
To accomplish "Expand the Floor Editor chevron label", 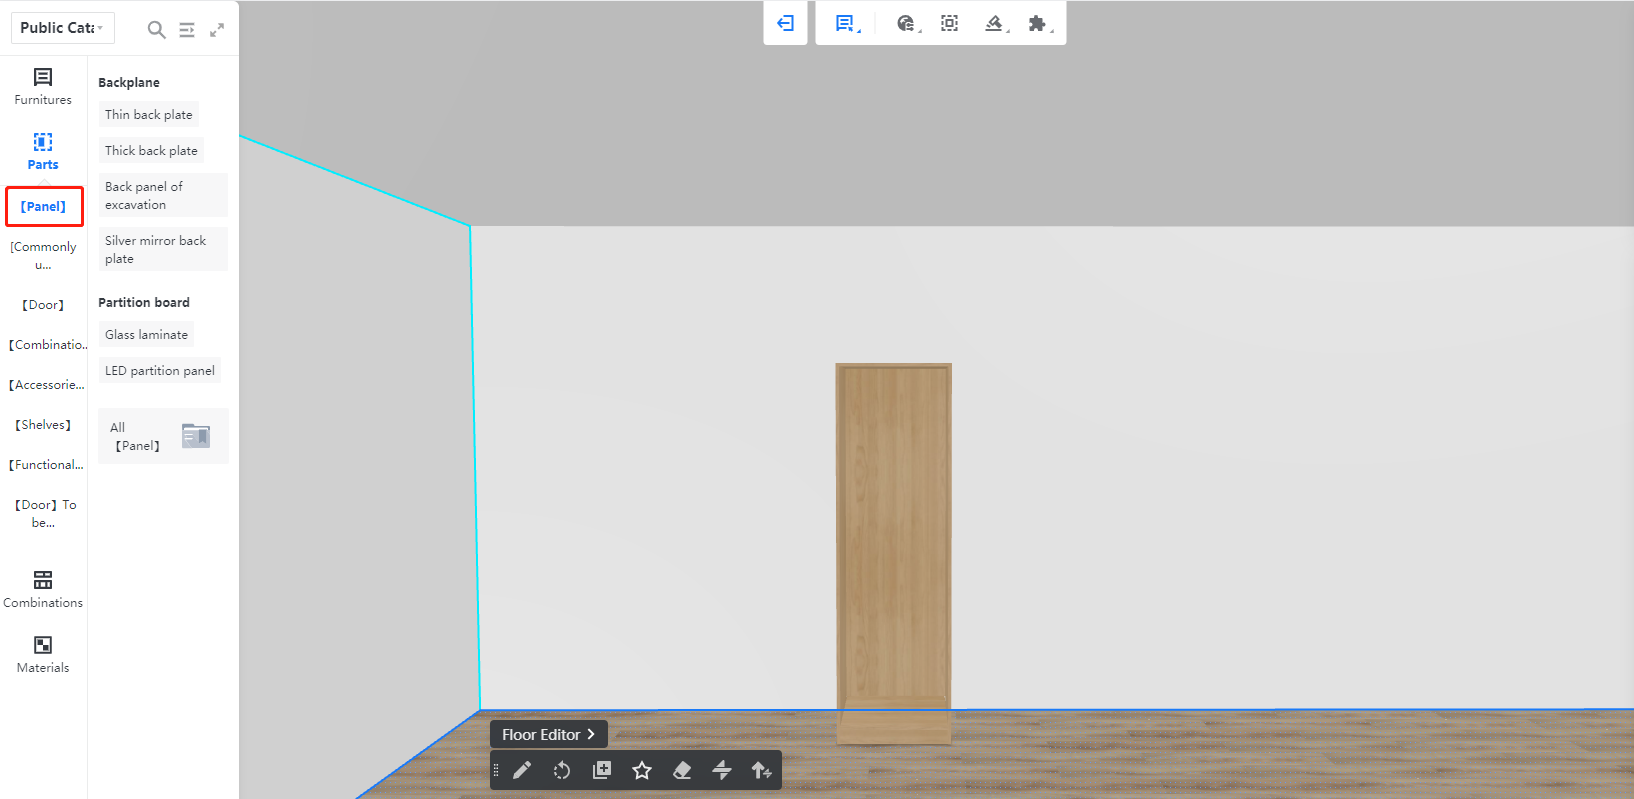I will [548, 735].
